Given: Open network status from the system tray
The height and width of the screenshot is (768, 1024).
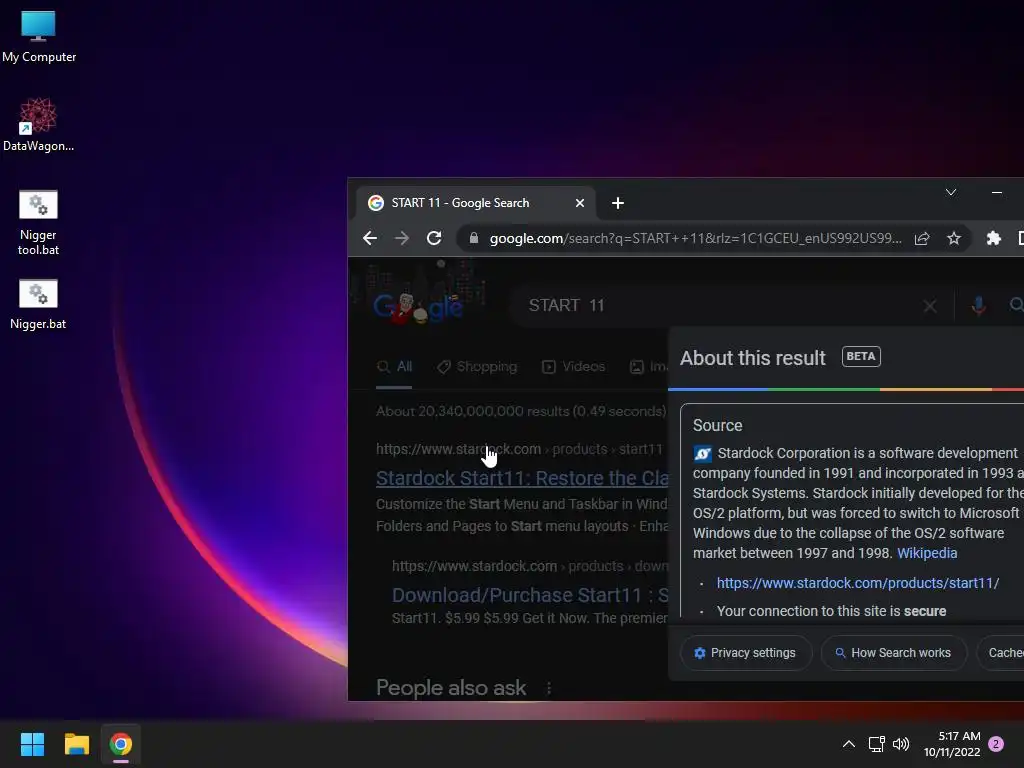Looking at the screenshot, I should 876,744.
